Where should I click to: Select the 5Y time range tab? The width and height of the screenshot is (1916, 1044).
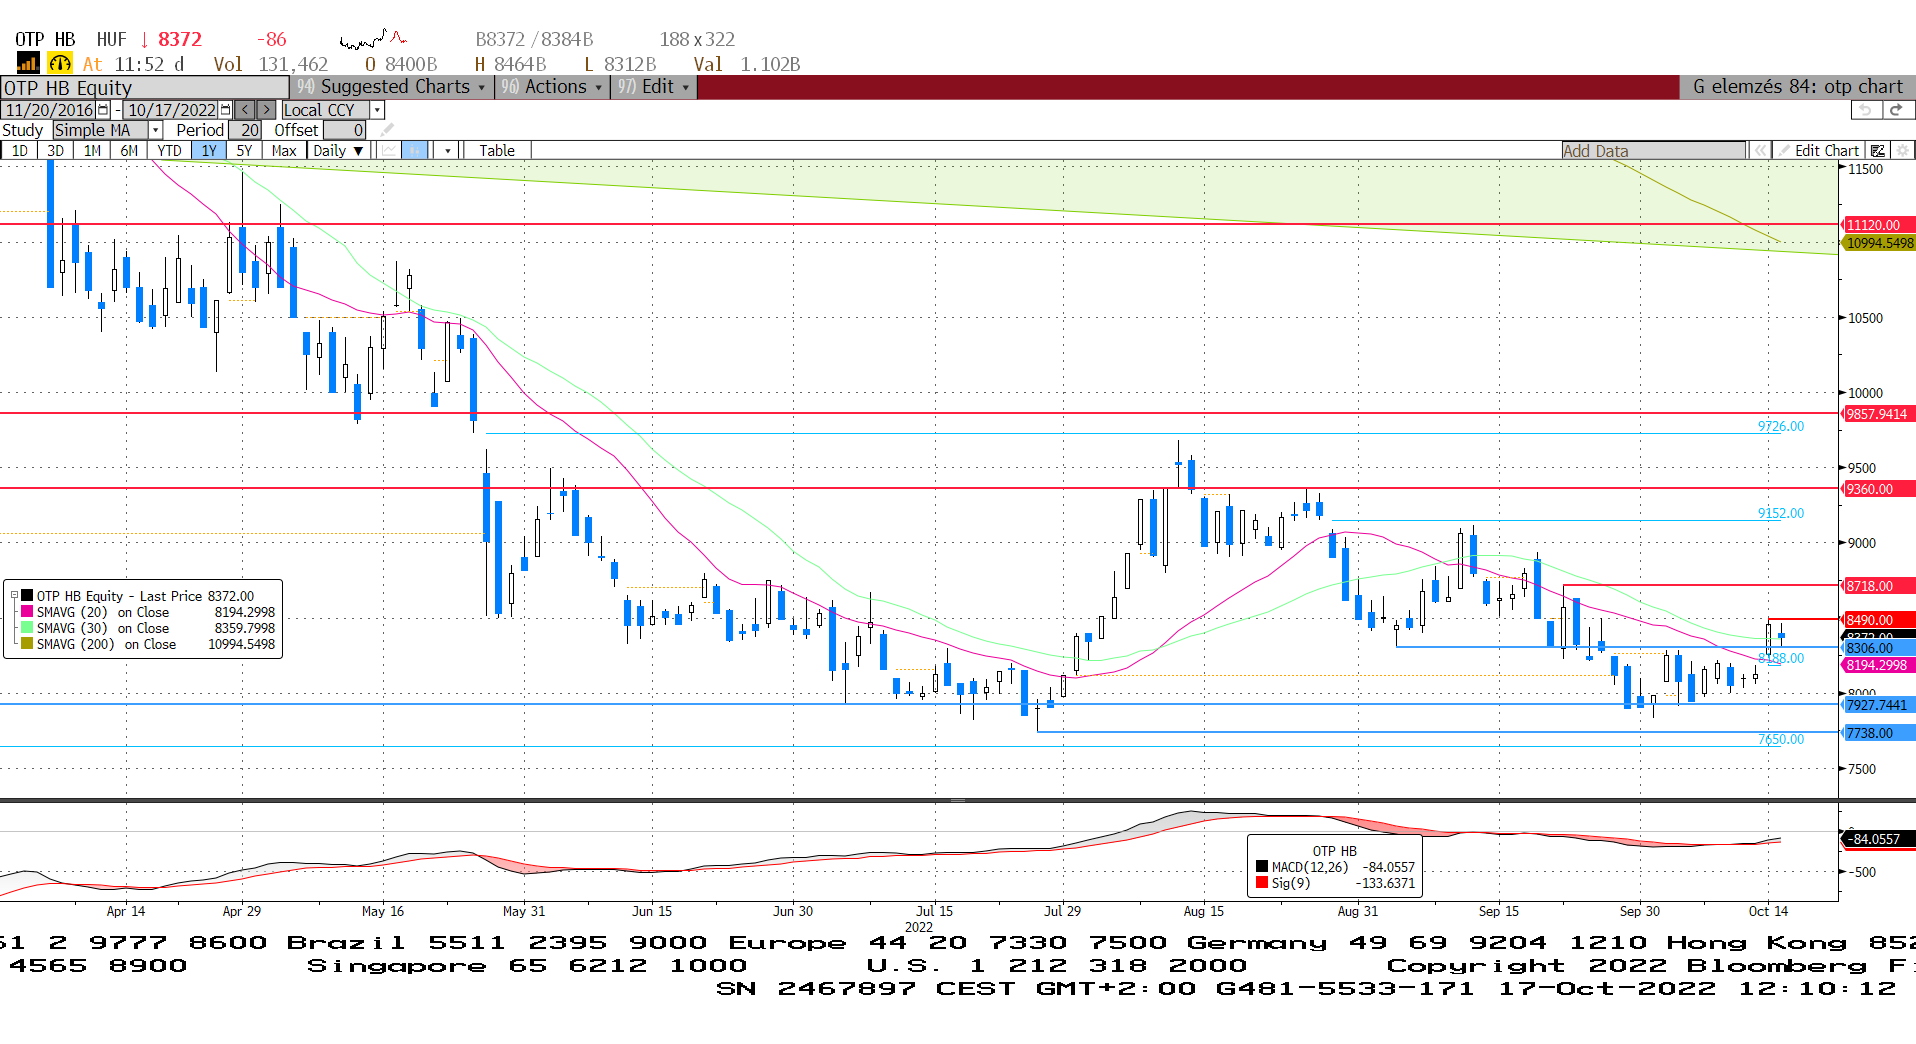point(244,151)
